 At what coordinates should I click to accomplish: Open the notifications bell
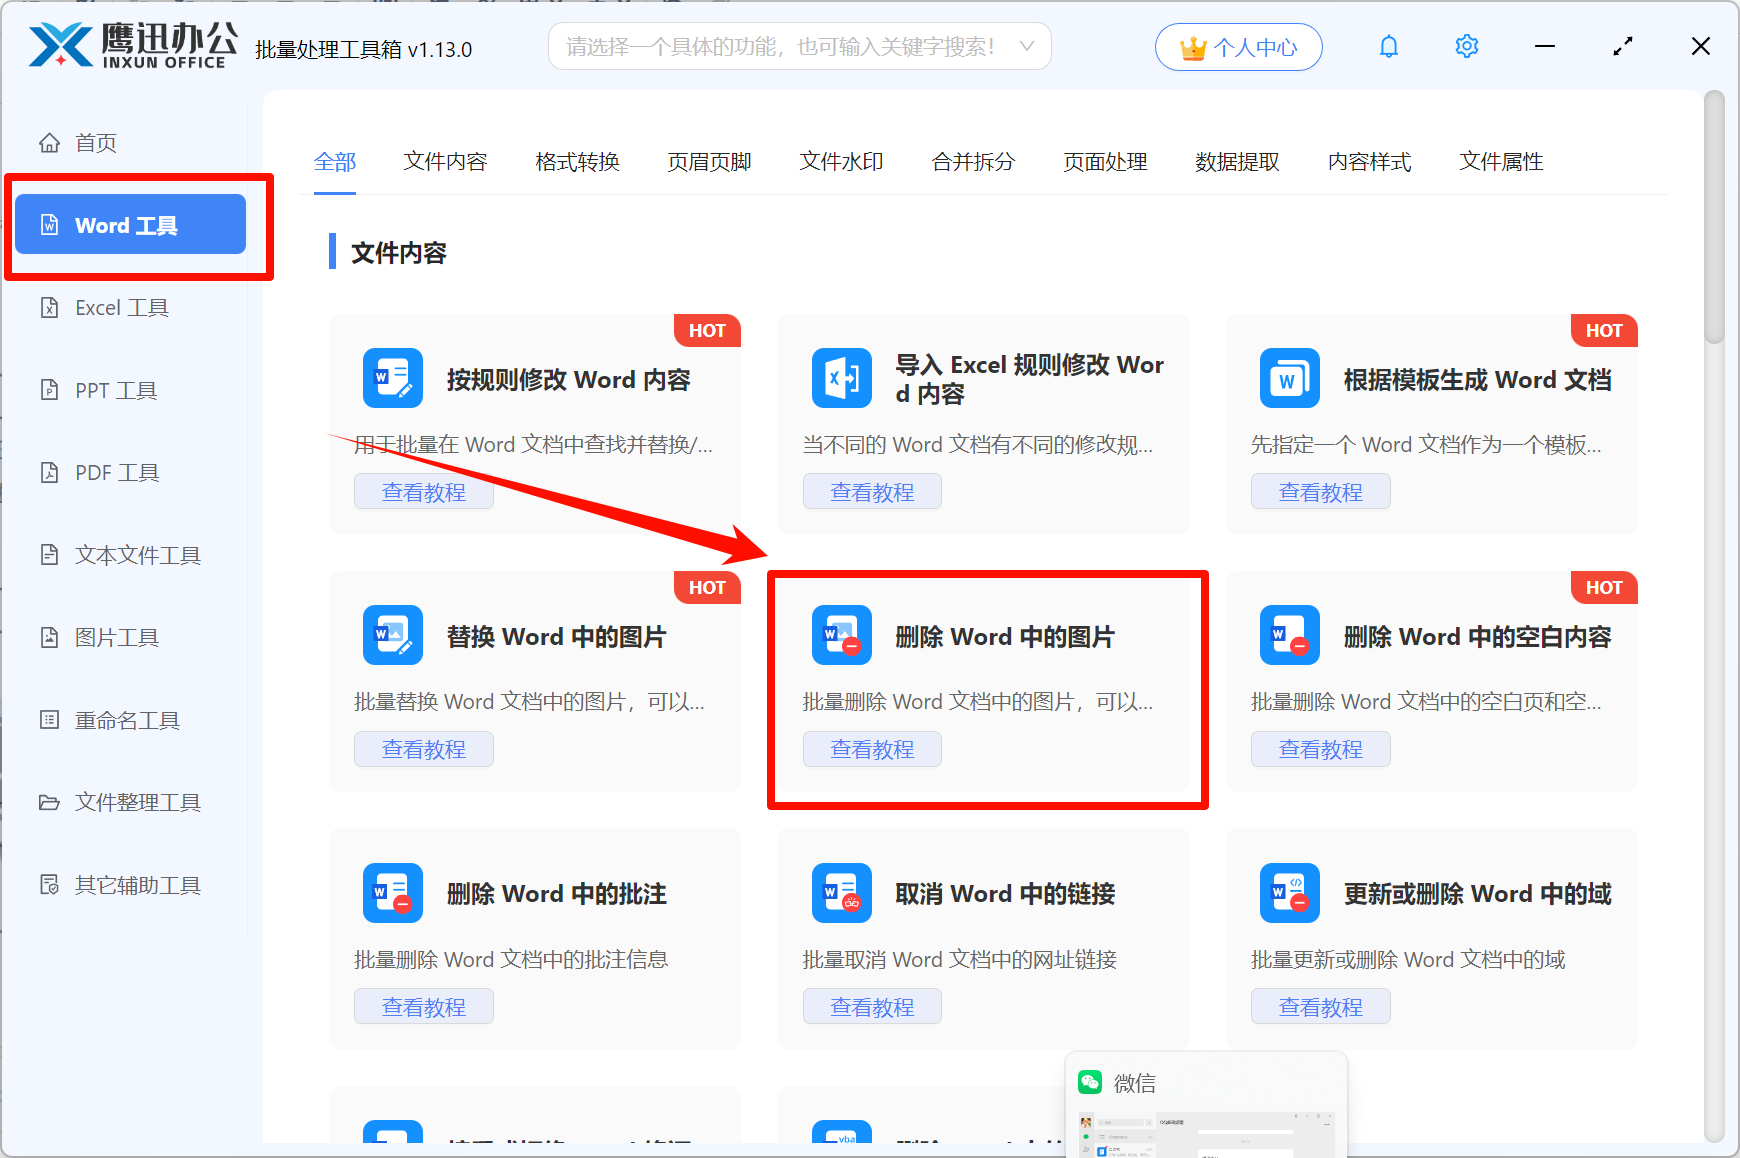pyautogui.click(x=1388, y=46)
